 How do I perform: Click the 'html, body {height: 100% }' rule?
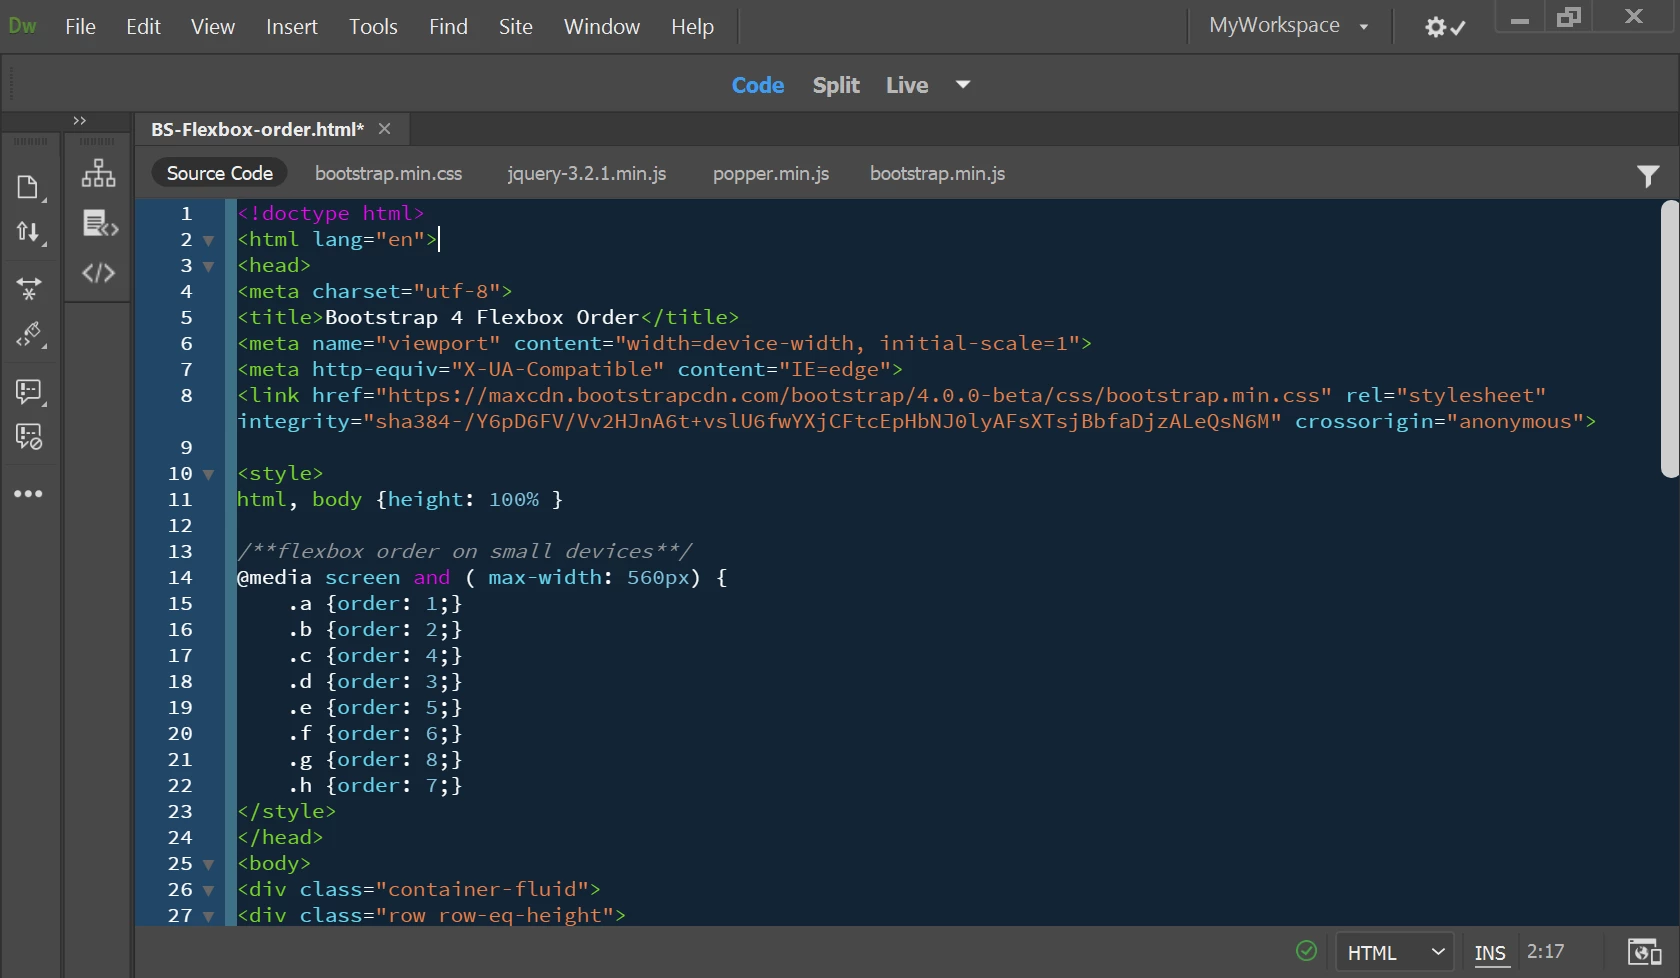click(400, 499)
